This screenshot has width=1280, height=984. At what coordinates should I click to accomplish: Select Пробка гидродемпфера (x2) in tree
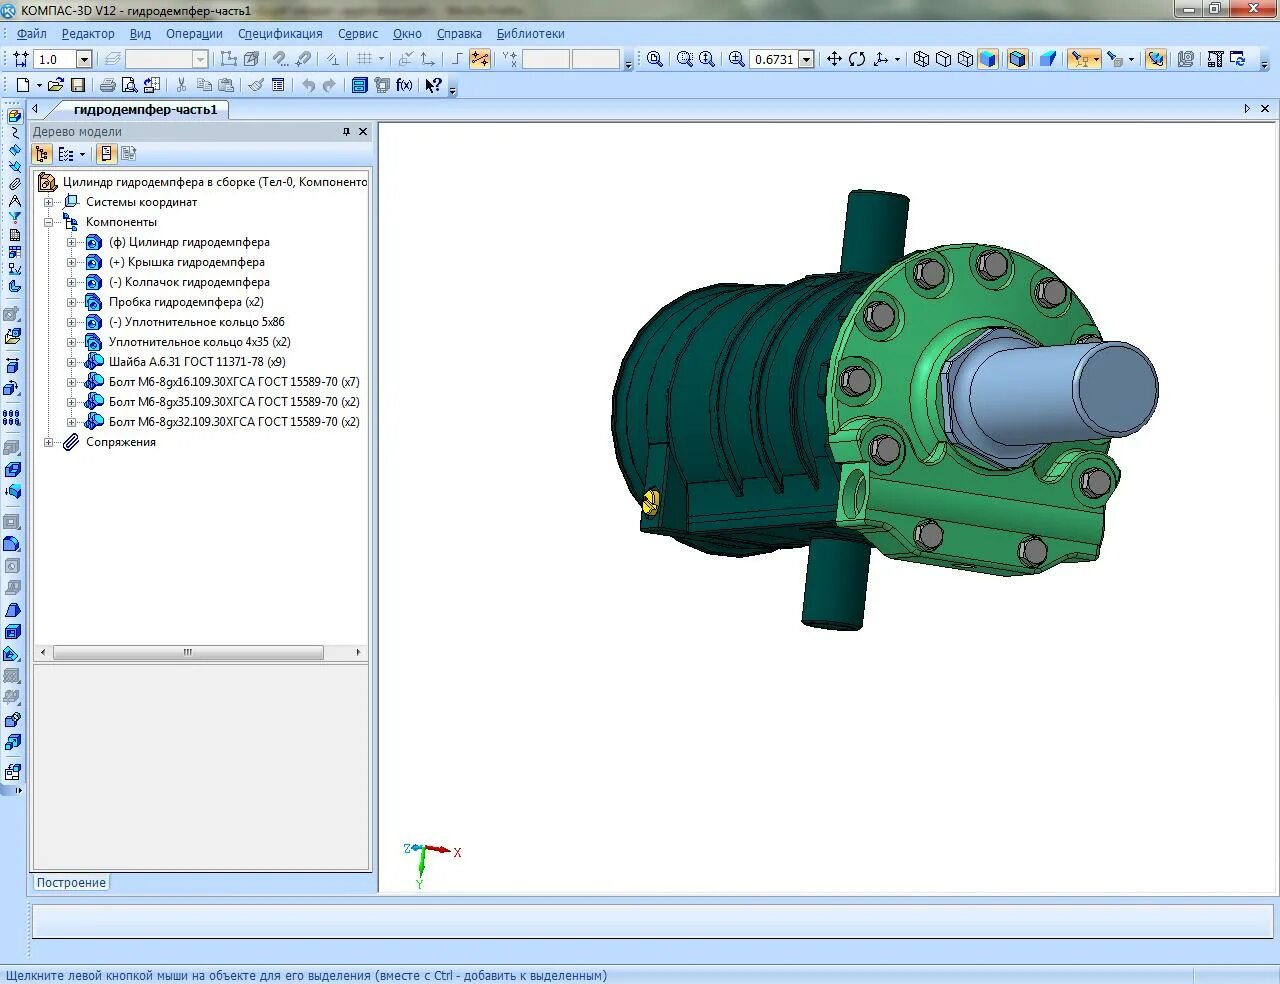(x=186, y=302)
